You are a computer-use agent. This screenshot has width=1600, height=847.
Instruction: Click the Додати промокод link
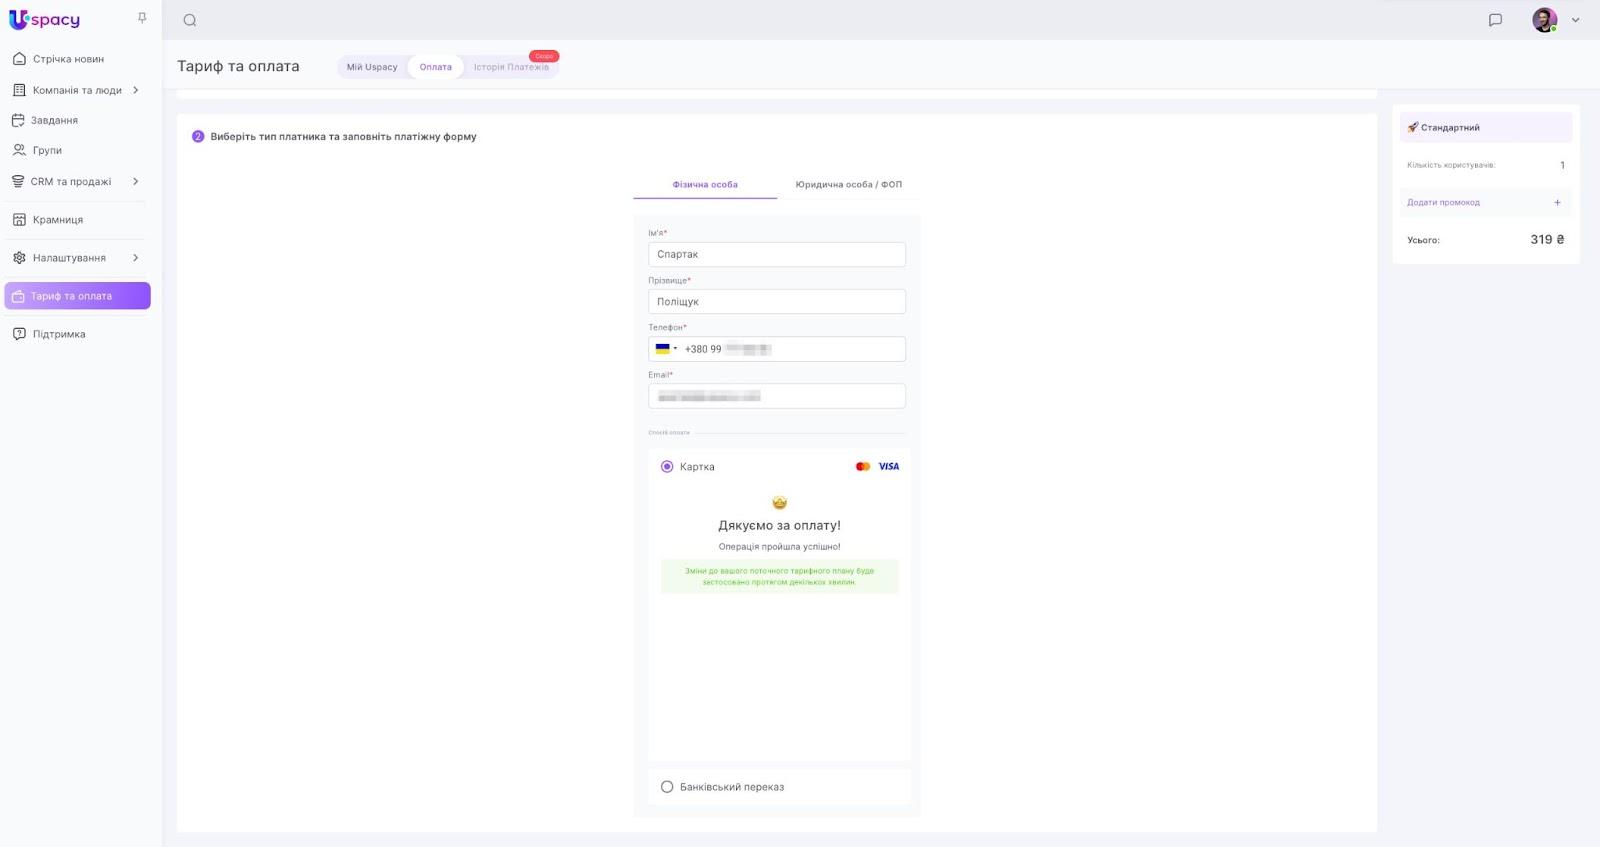[x=1443, y=203]
